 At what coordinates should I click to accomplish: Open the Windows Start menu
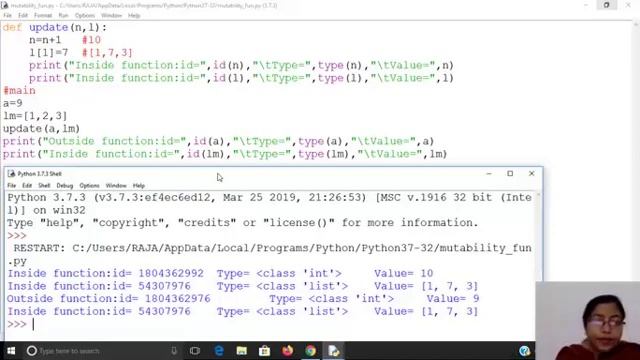[x=11, y=351]
